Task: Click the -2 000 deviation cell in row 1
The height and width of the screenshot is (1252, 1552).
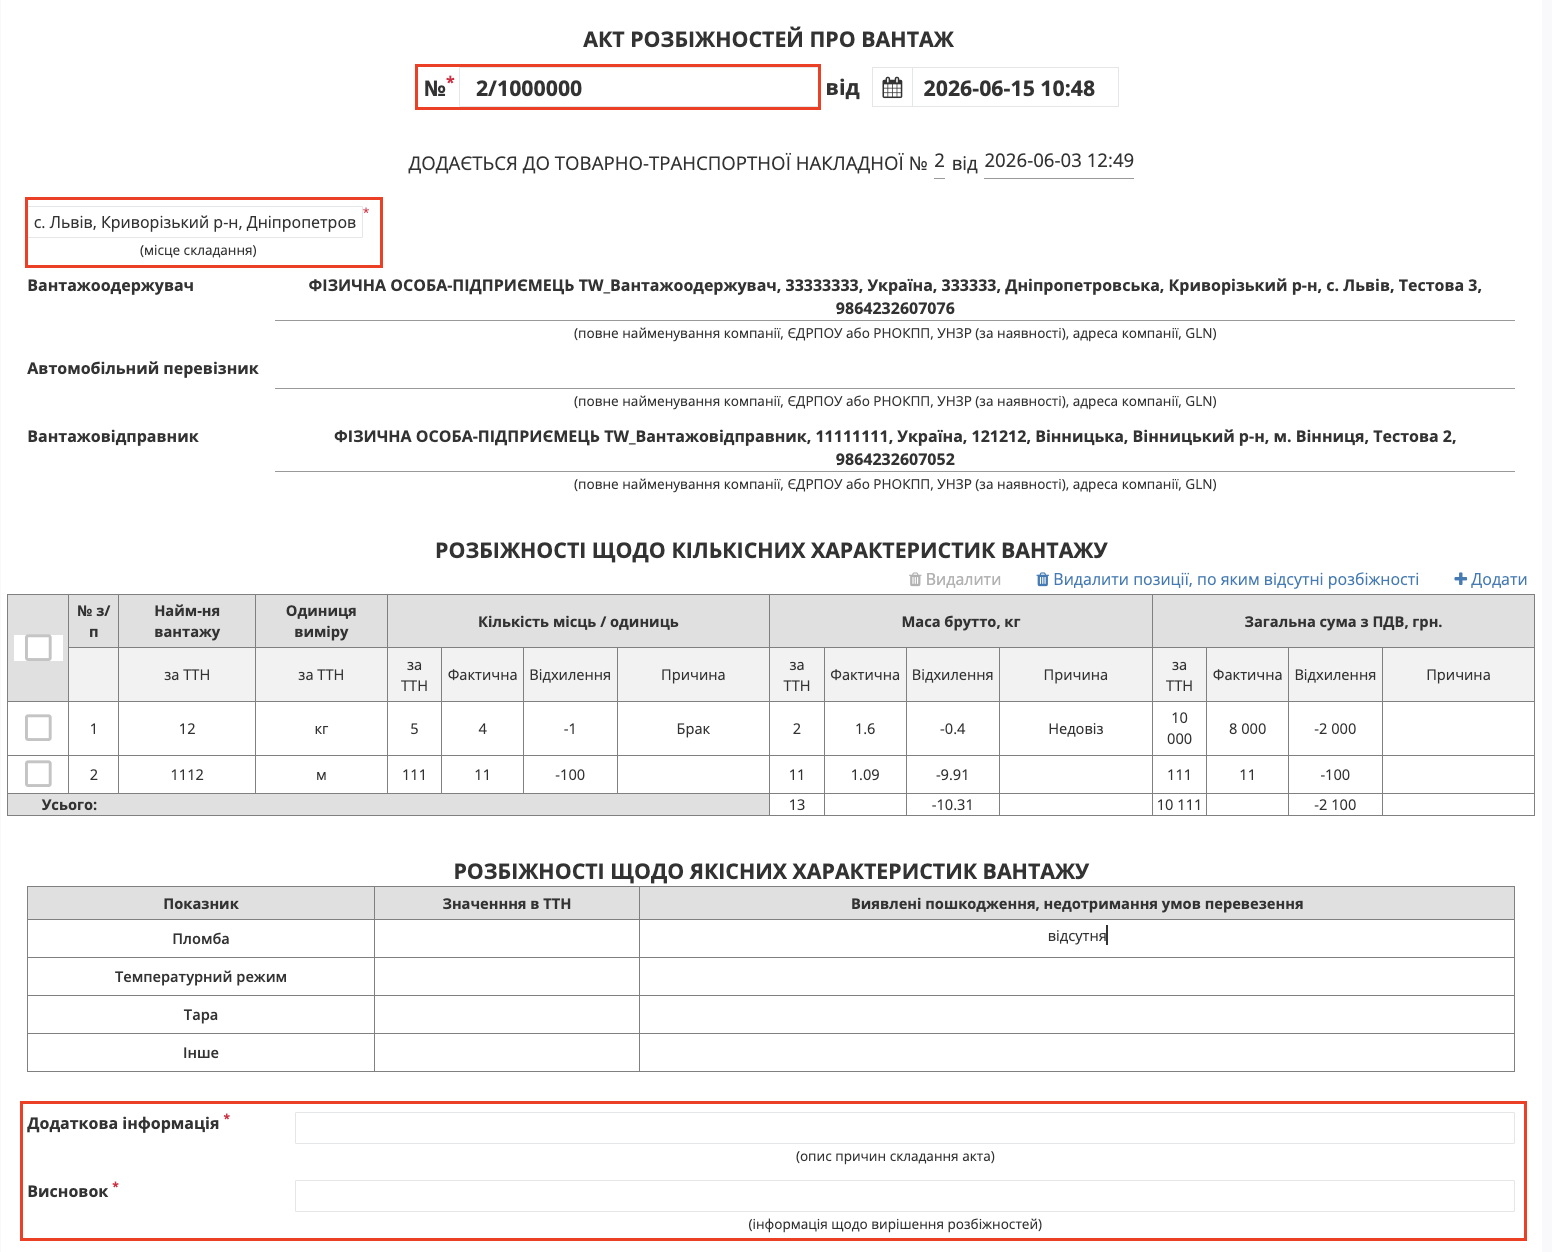Action: click(1335, 729)
